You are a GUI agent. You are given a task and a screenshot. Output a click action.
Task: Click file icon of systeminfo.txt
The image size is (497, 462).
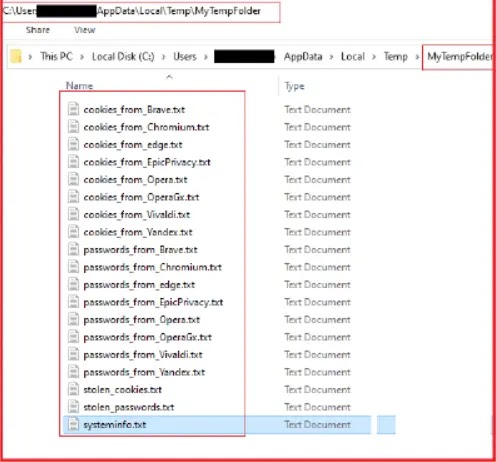73,424
